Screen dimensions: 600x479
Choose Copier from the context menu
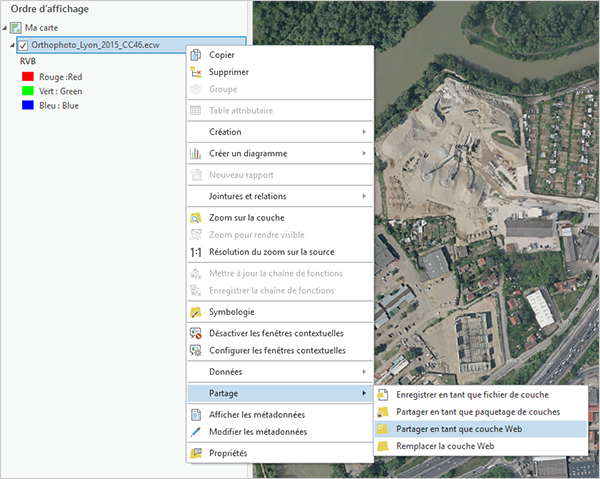[280, 55]
